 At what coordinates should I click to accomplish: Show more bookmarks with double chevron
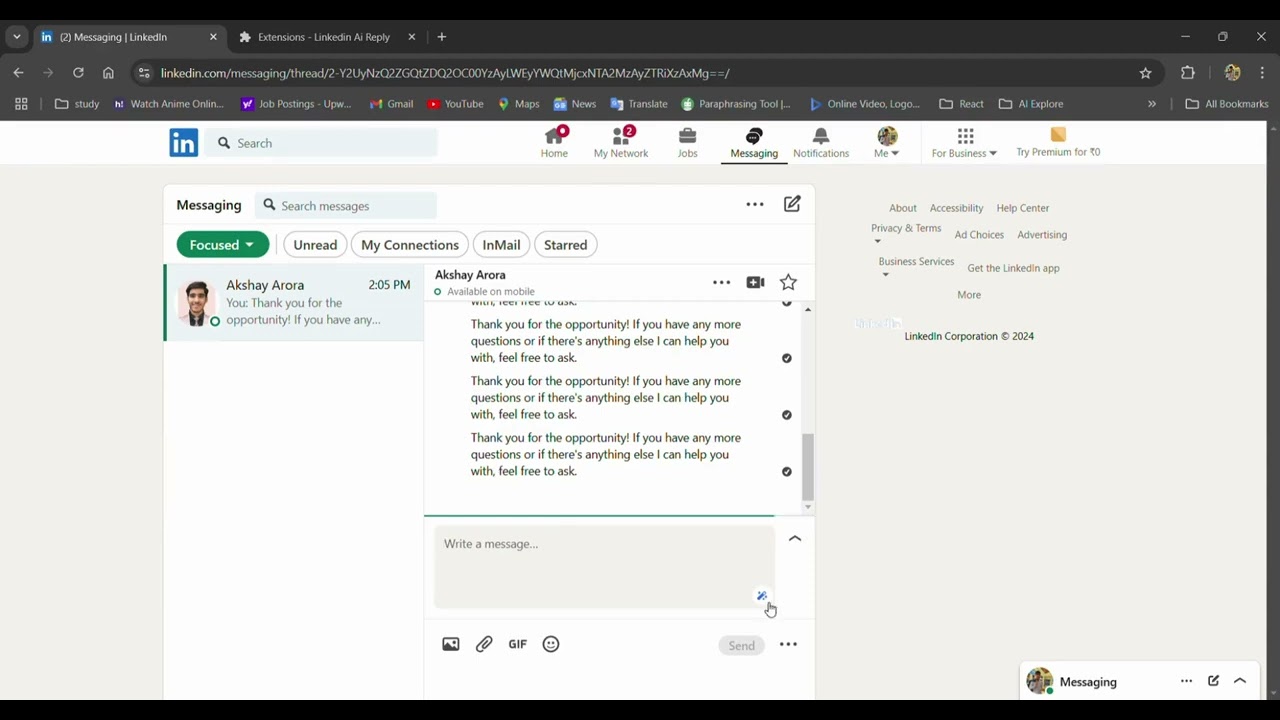tap(1152, 104)
